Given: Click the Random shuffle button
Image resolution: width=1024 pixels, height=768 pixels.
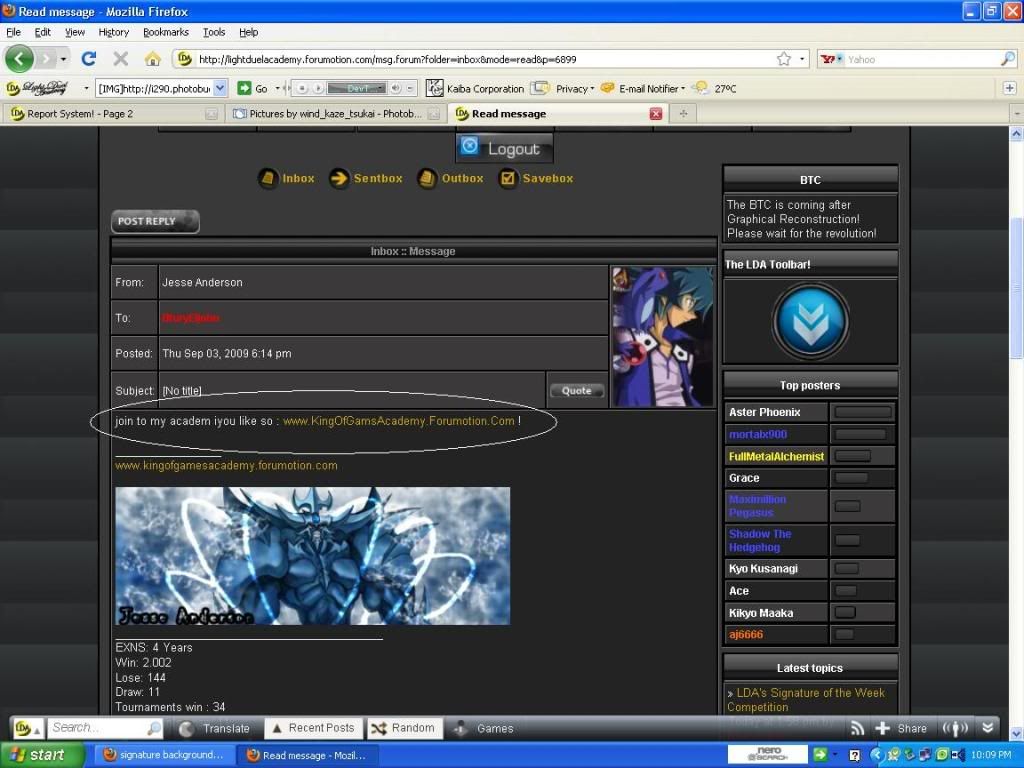Looking at the screenshot, I should (x=404, y=728).
